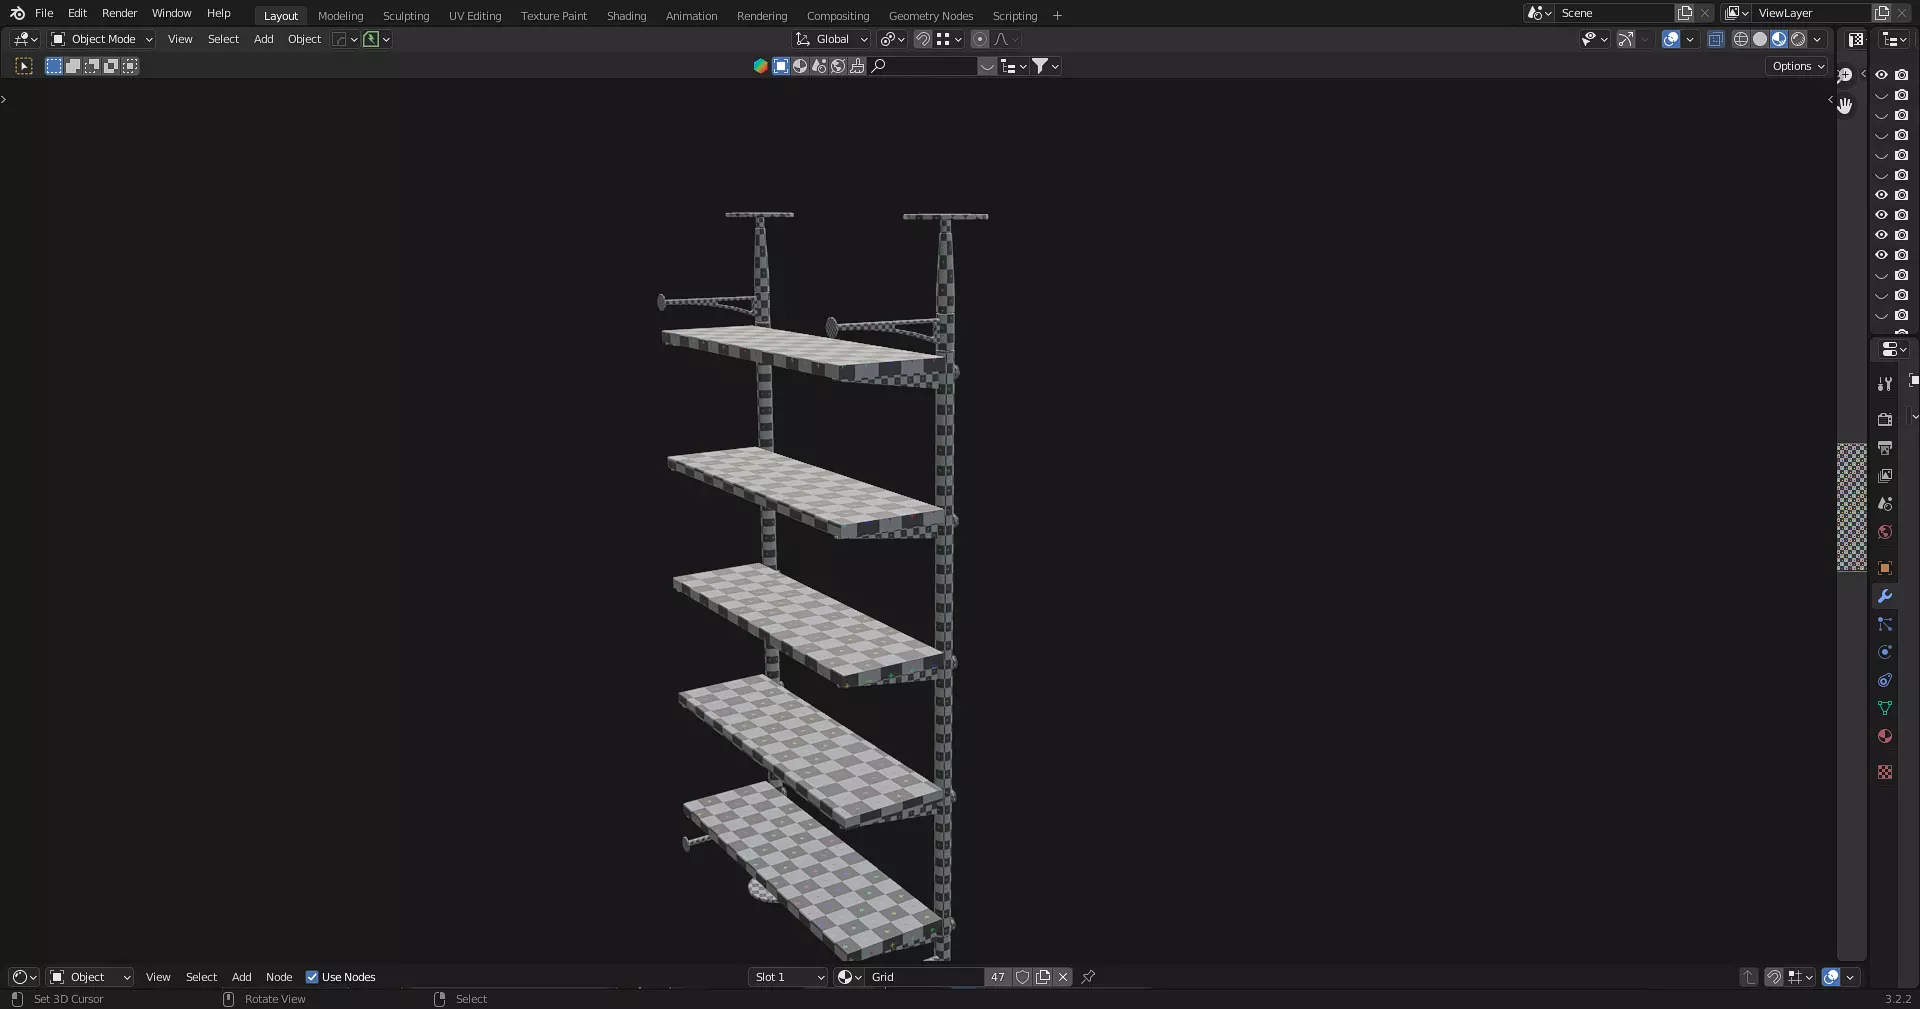Open the Texture properties tab
Image resolution: width=1920 pixels, height=1009 pixels.
click(x=1885, y=772)
